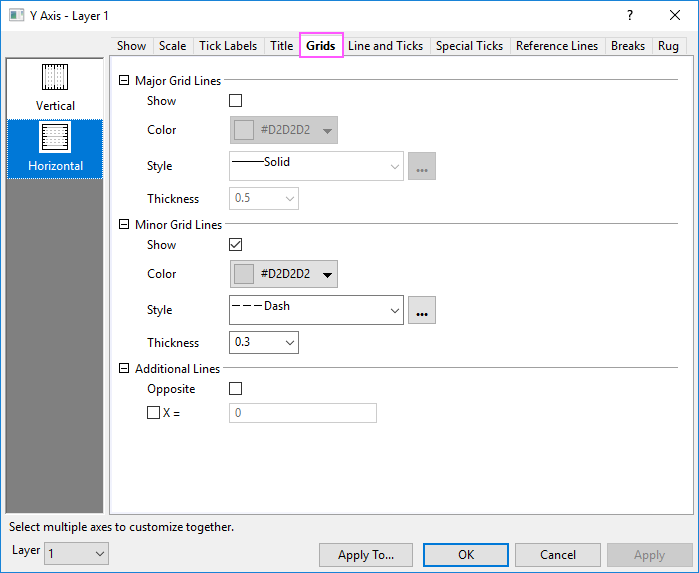
Task: Collapse the Additional Lines section
Action: pos(124,369)
